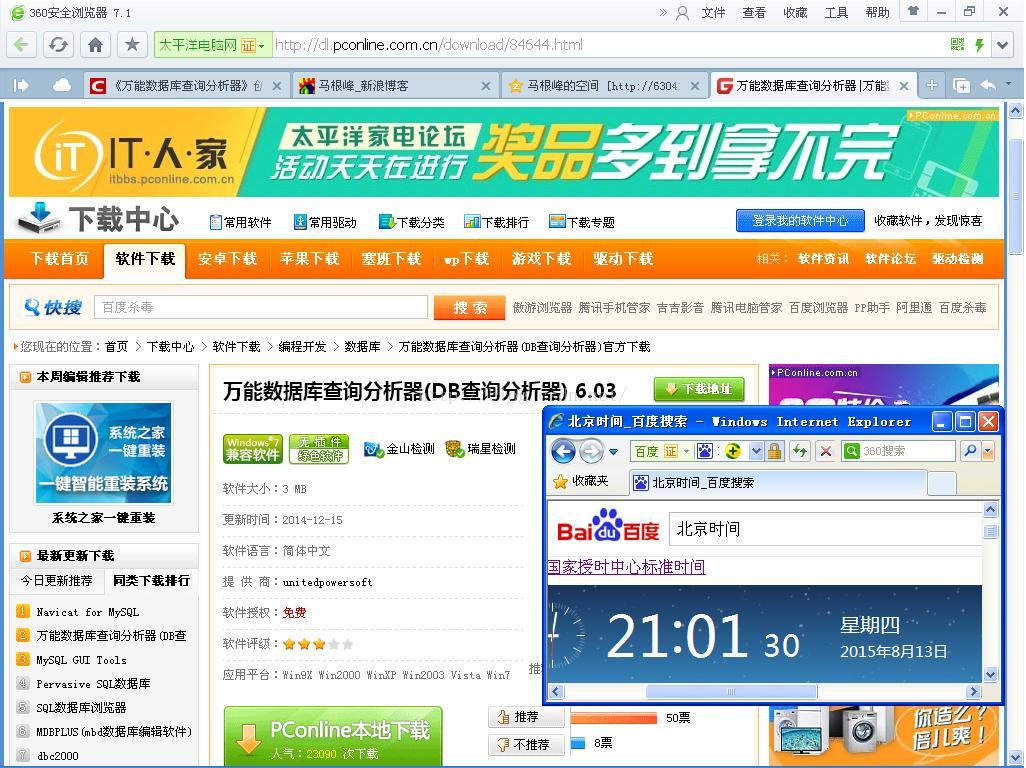Click the 快搜 search input box
Screen dimensions: 1026x768
click(261, 307)
